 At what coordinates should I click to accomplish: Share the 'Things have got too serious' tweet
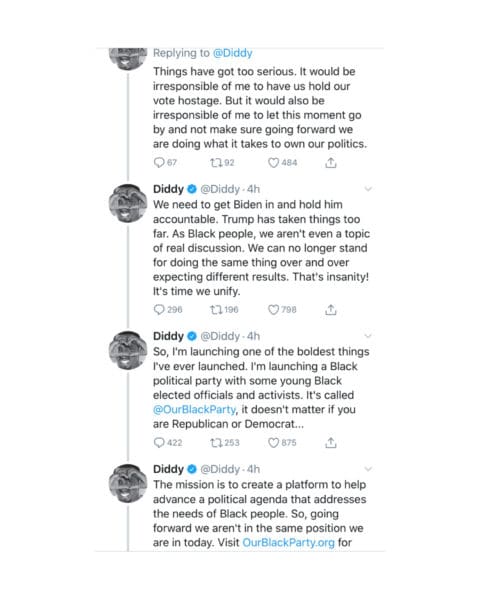331,163
